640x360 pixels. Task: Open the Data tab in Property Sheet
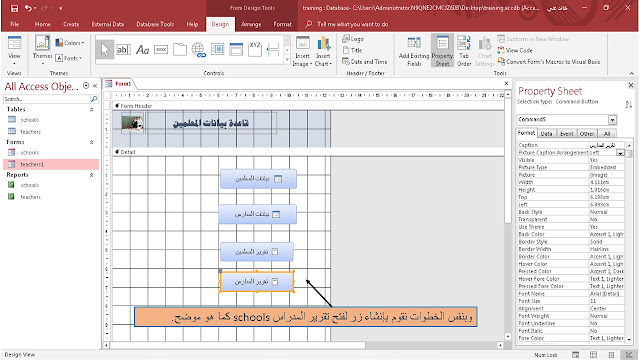click(546, 134)
